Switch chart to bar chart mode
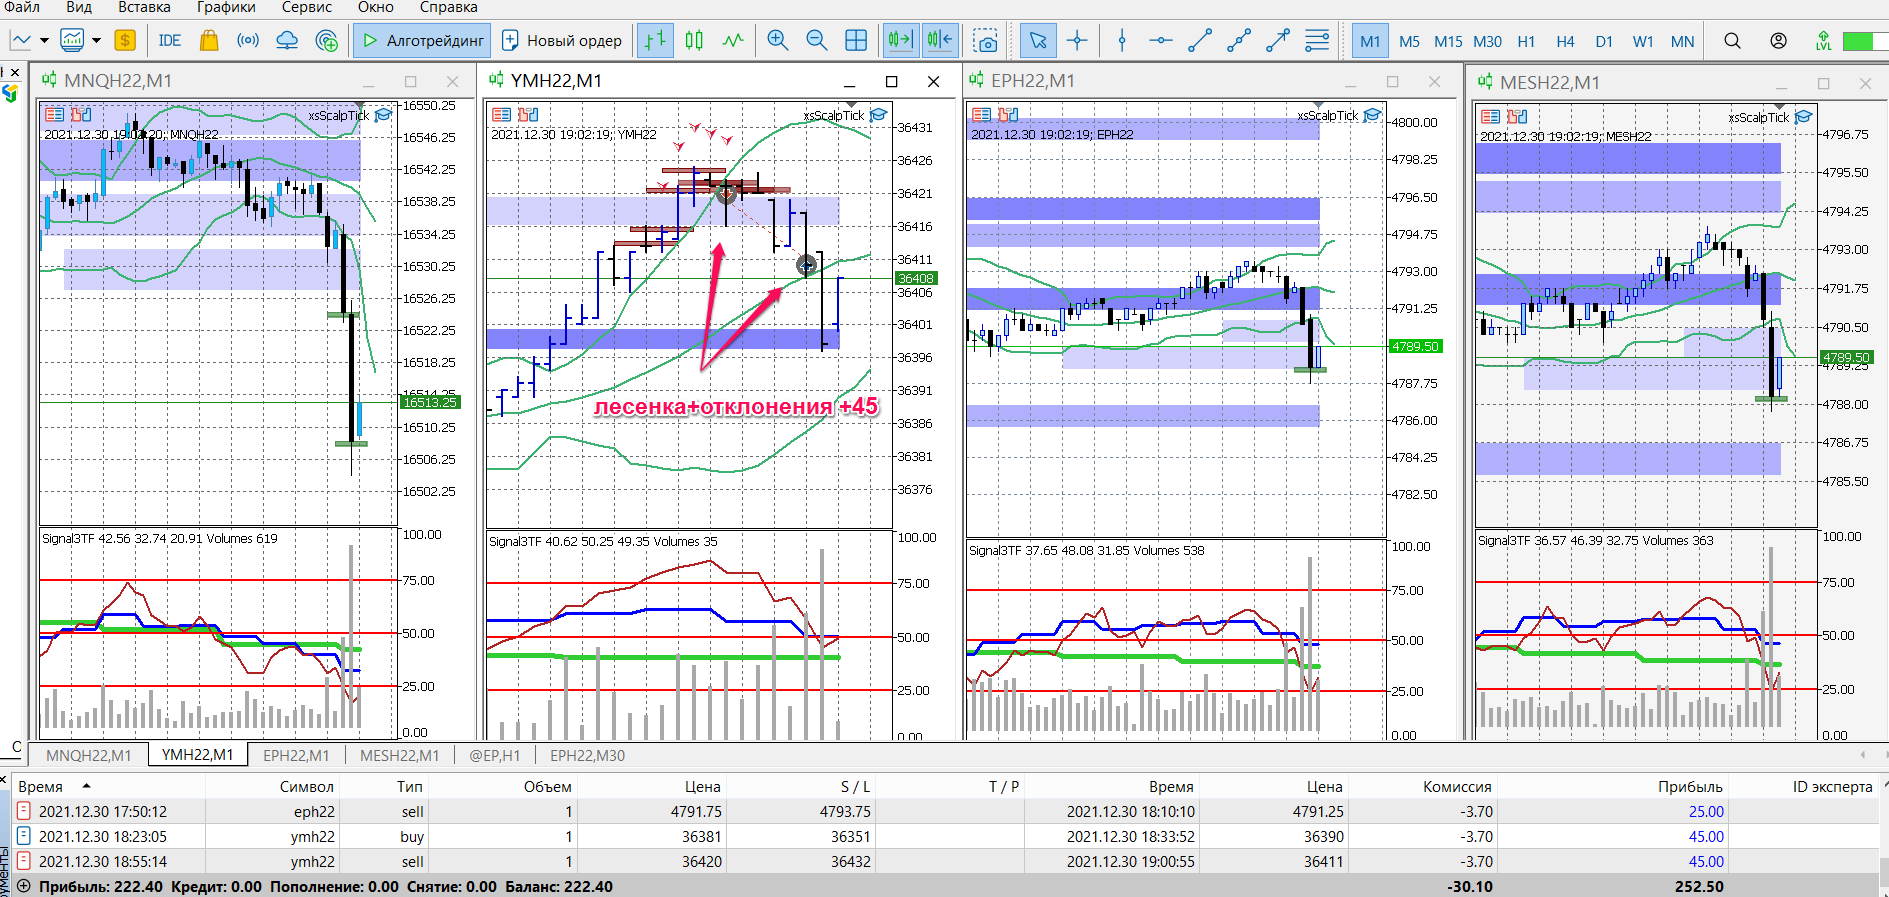This screenshot has width=1889, height=897. (x=655, y=41)
